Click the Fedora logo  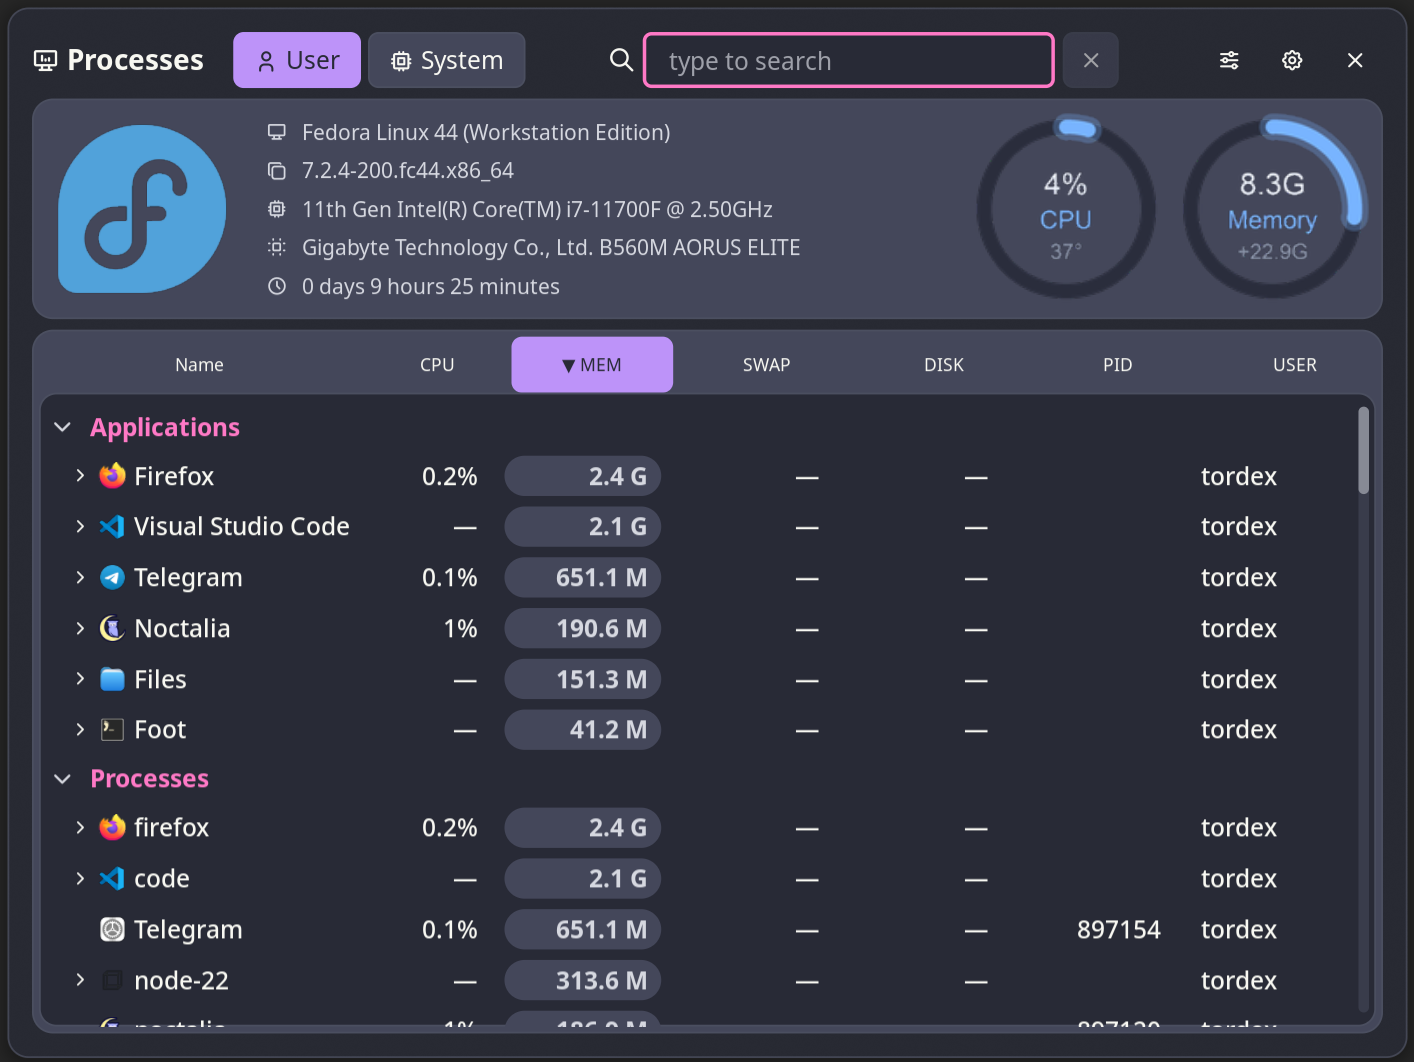click(142, 209)
